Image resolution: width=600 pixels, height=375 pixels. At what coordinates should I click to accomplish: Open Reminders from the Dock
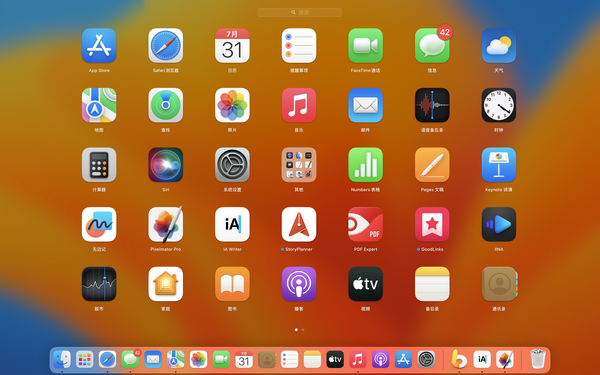(289, 359)
